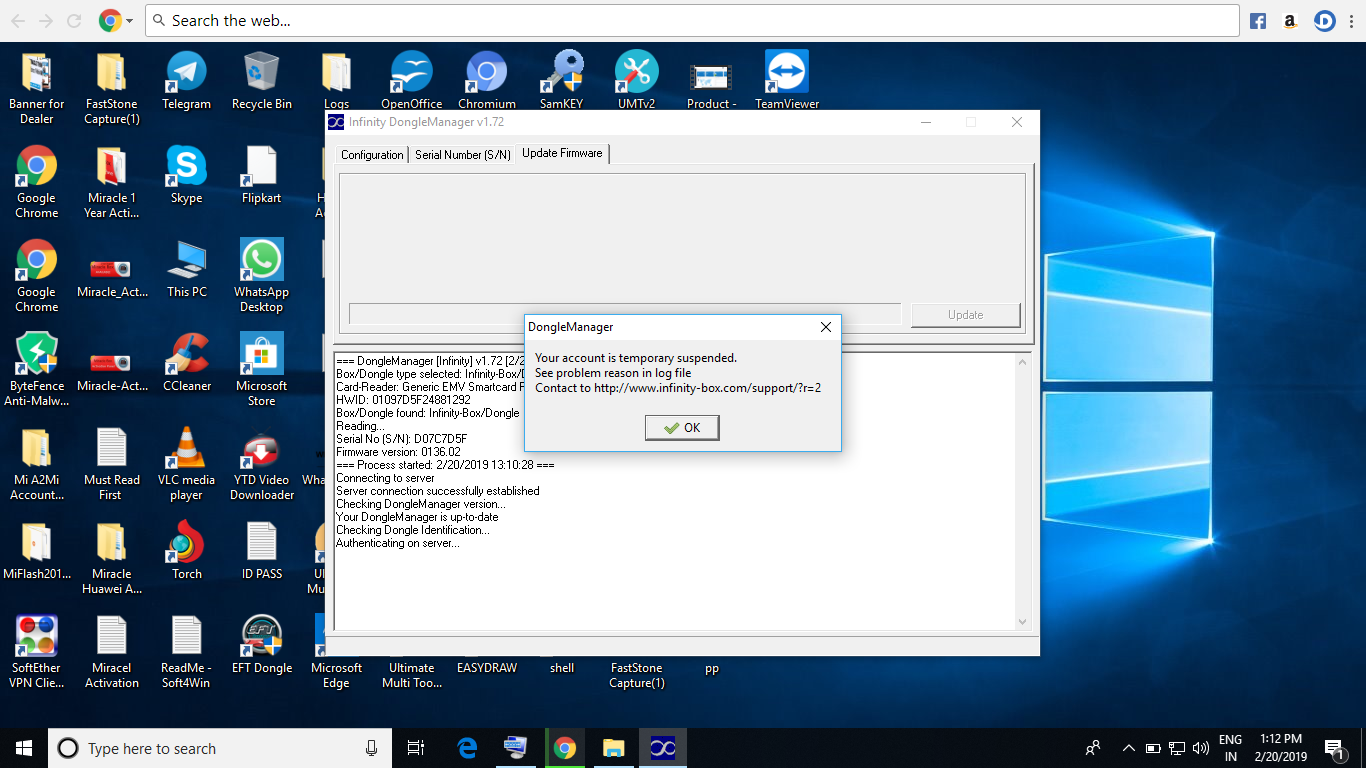Click the Infinity DongleManager taskbar icon
The height and width of the screenshot is (768, 1366).
[x=662, y=748]
